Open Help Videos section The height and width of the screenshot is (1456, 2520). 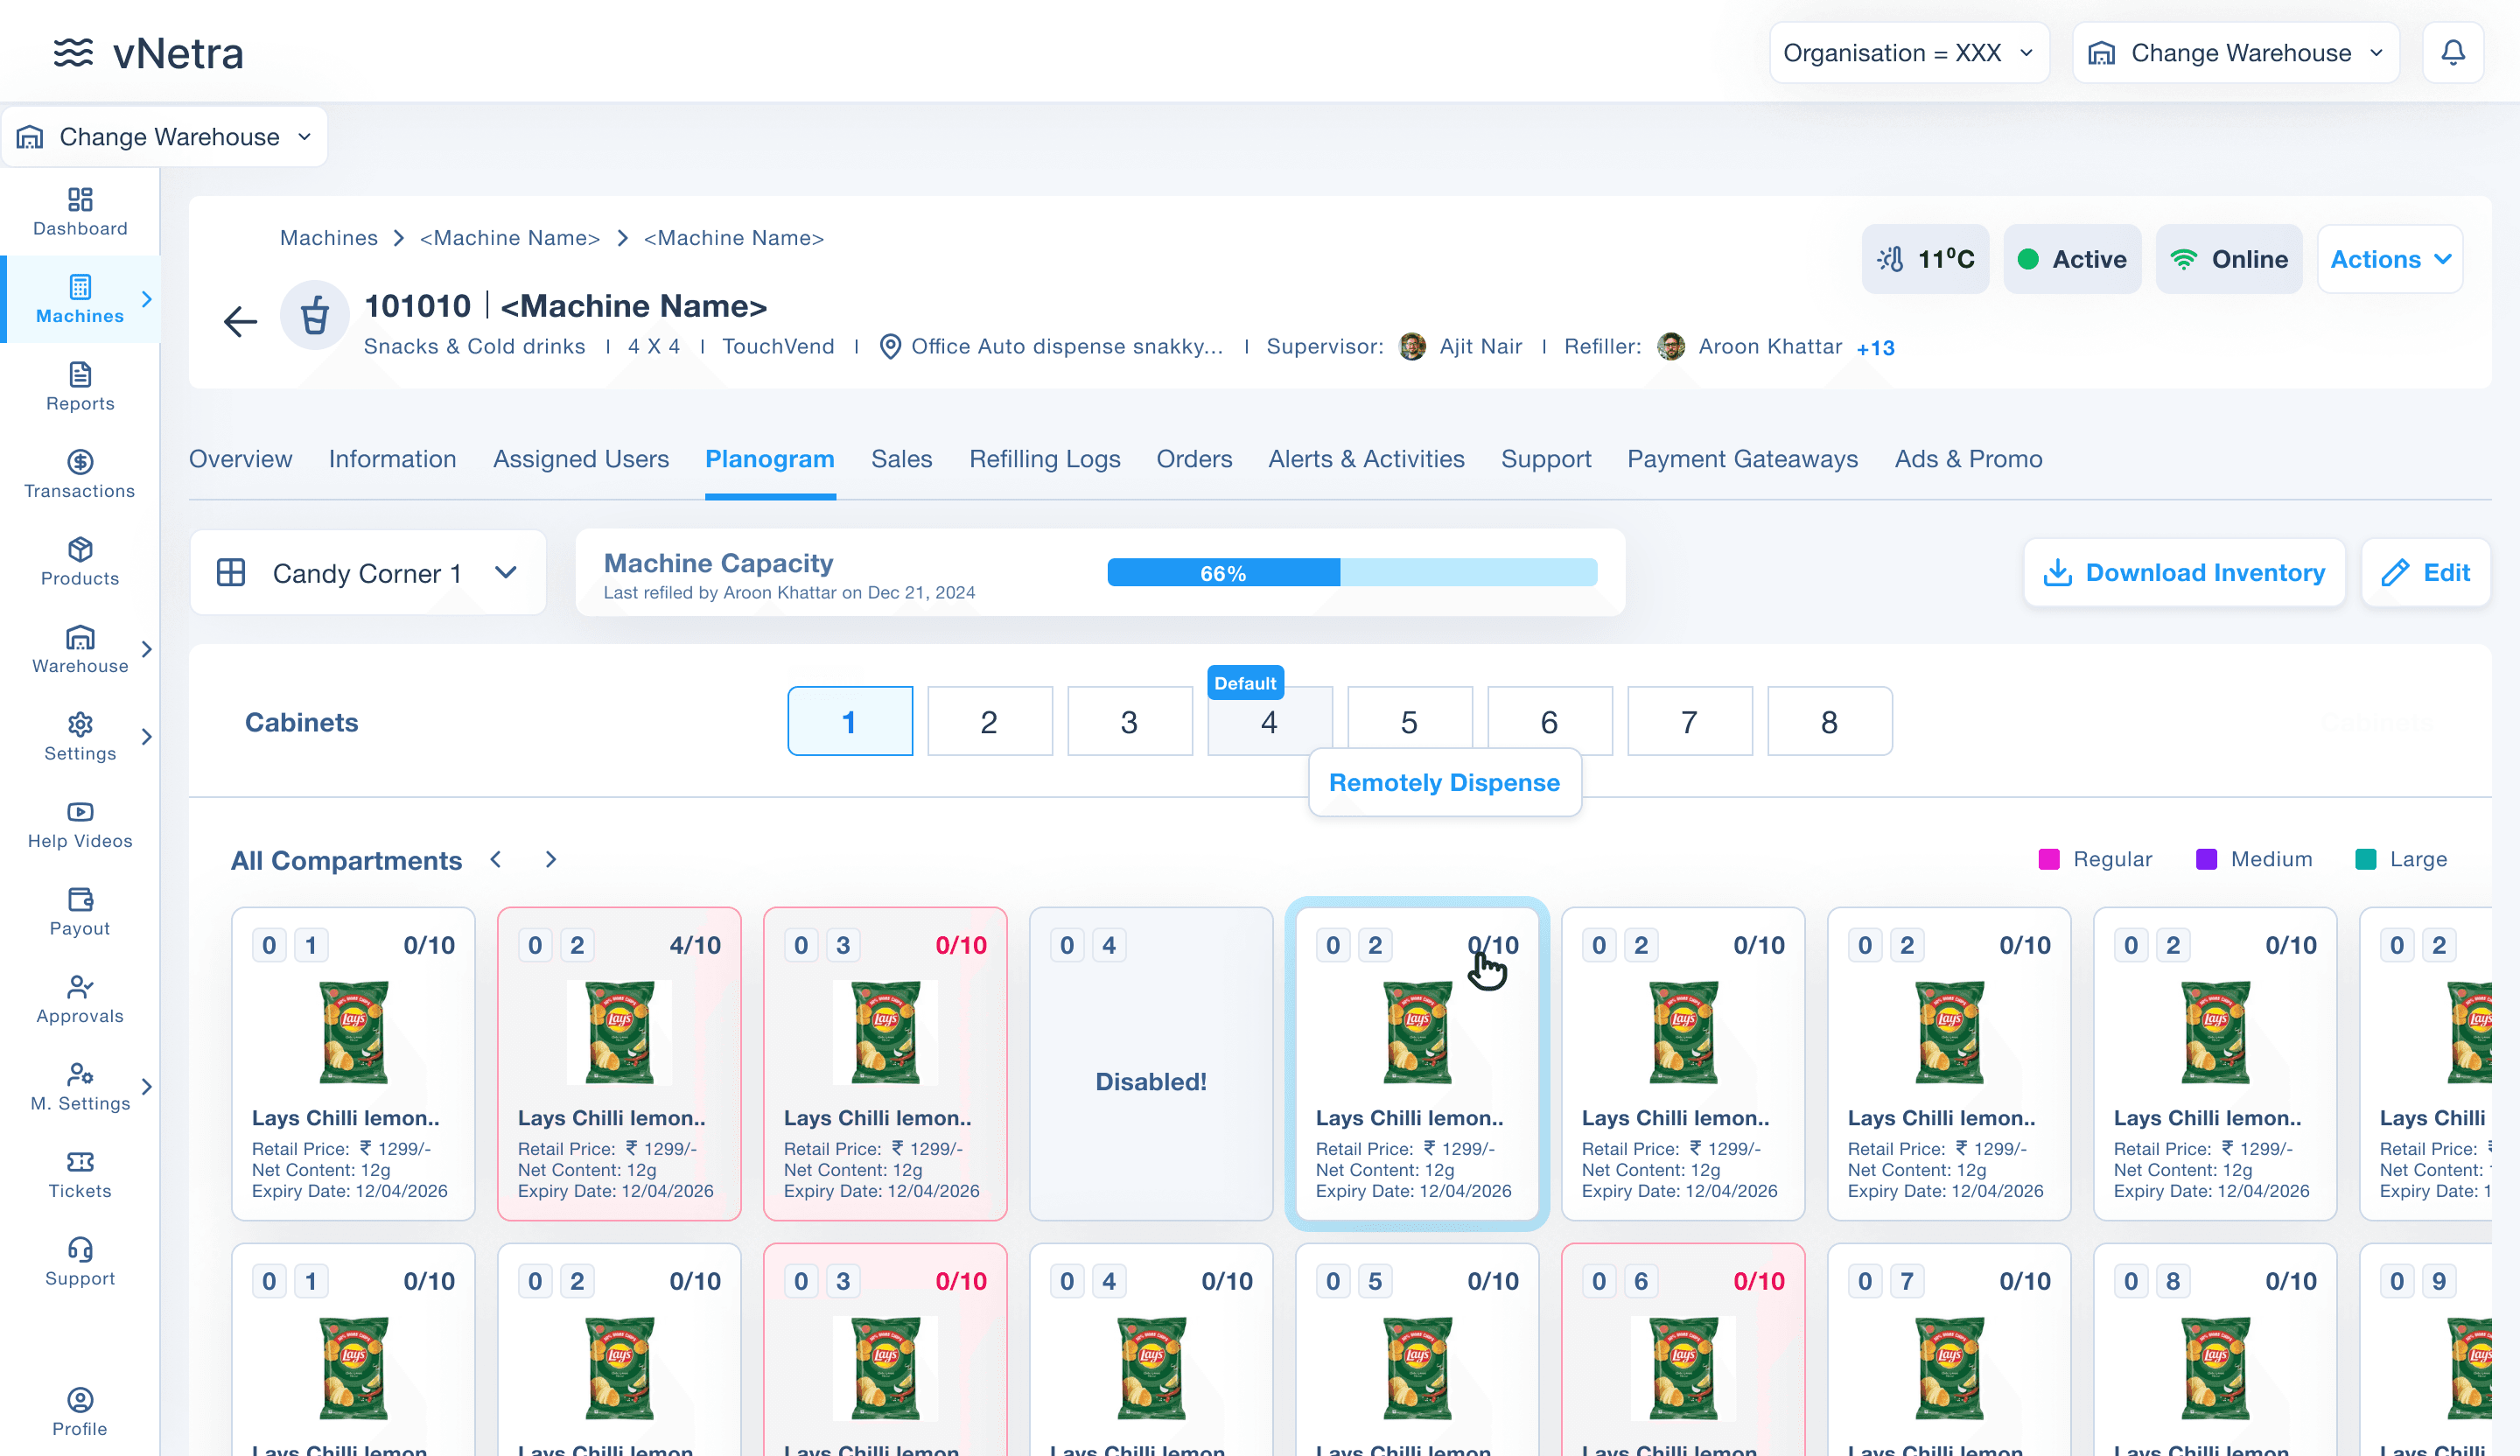(80, 824)
